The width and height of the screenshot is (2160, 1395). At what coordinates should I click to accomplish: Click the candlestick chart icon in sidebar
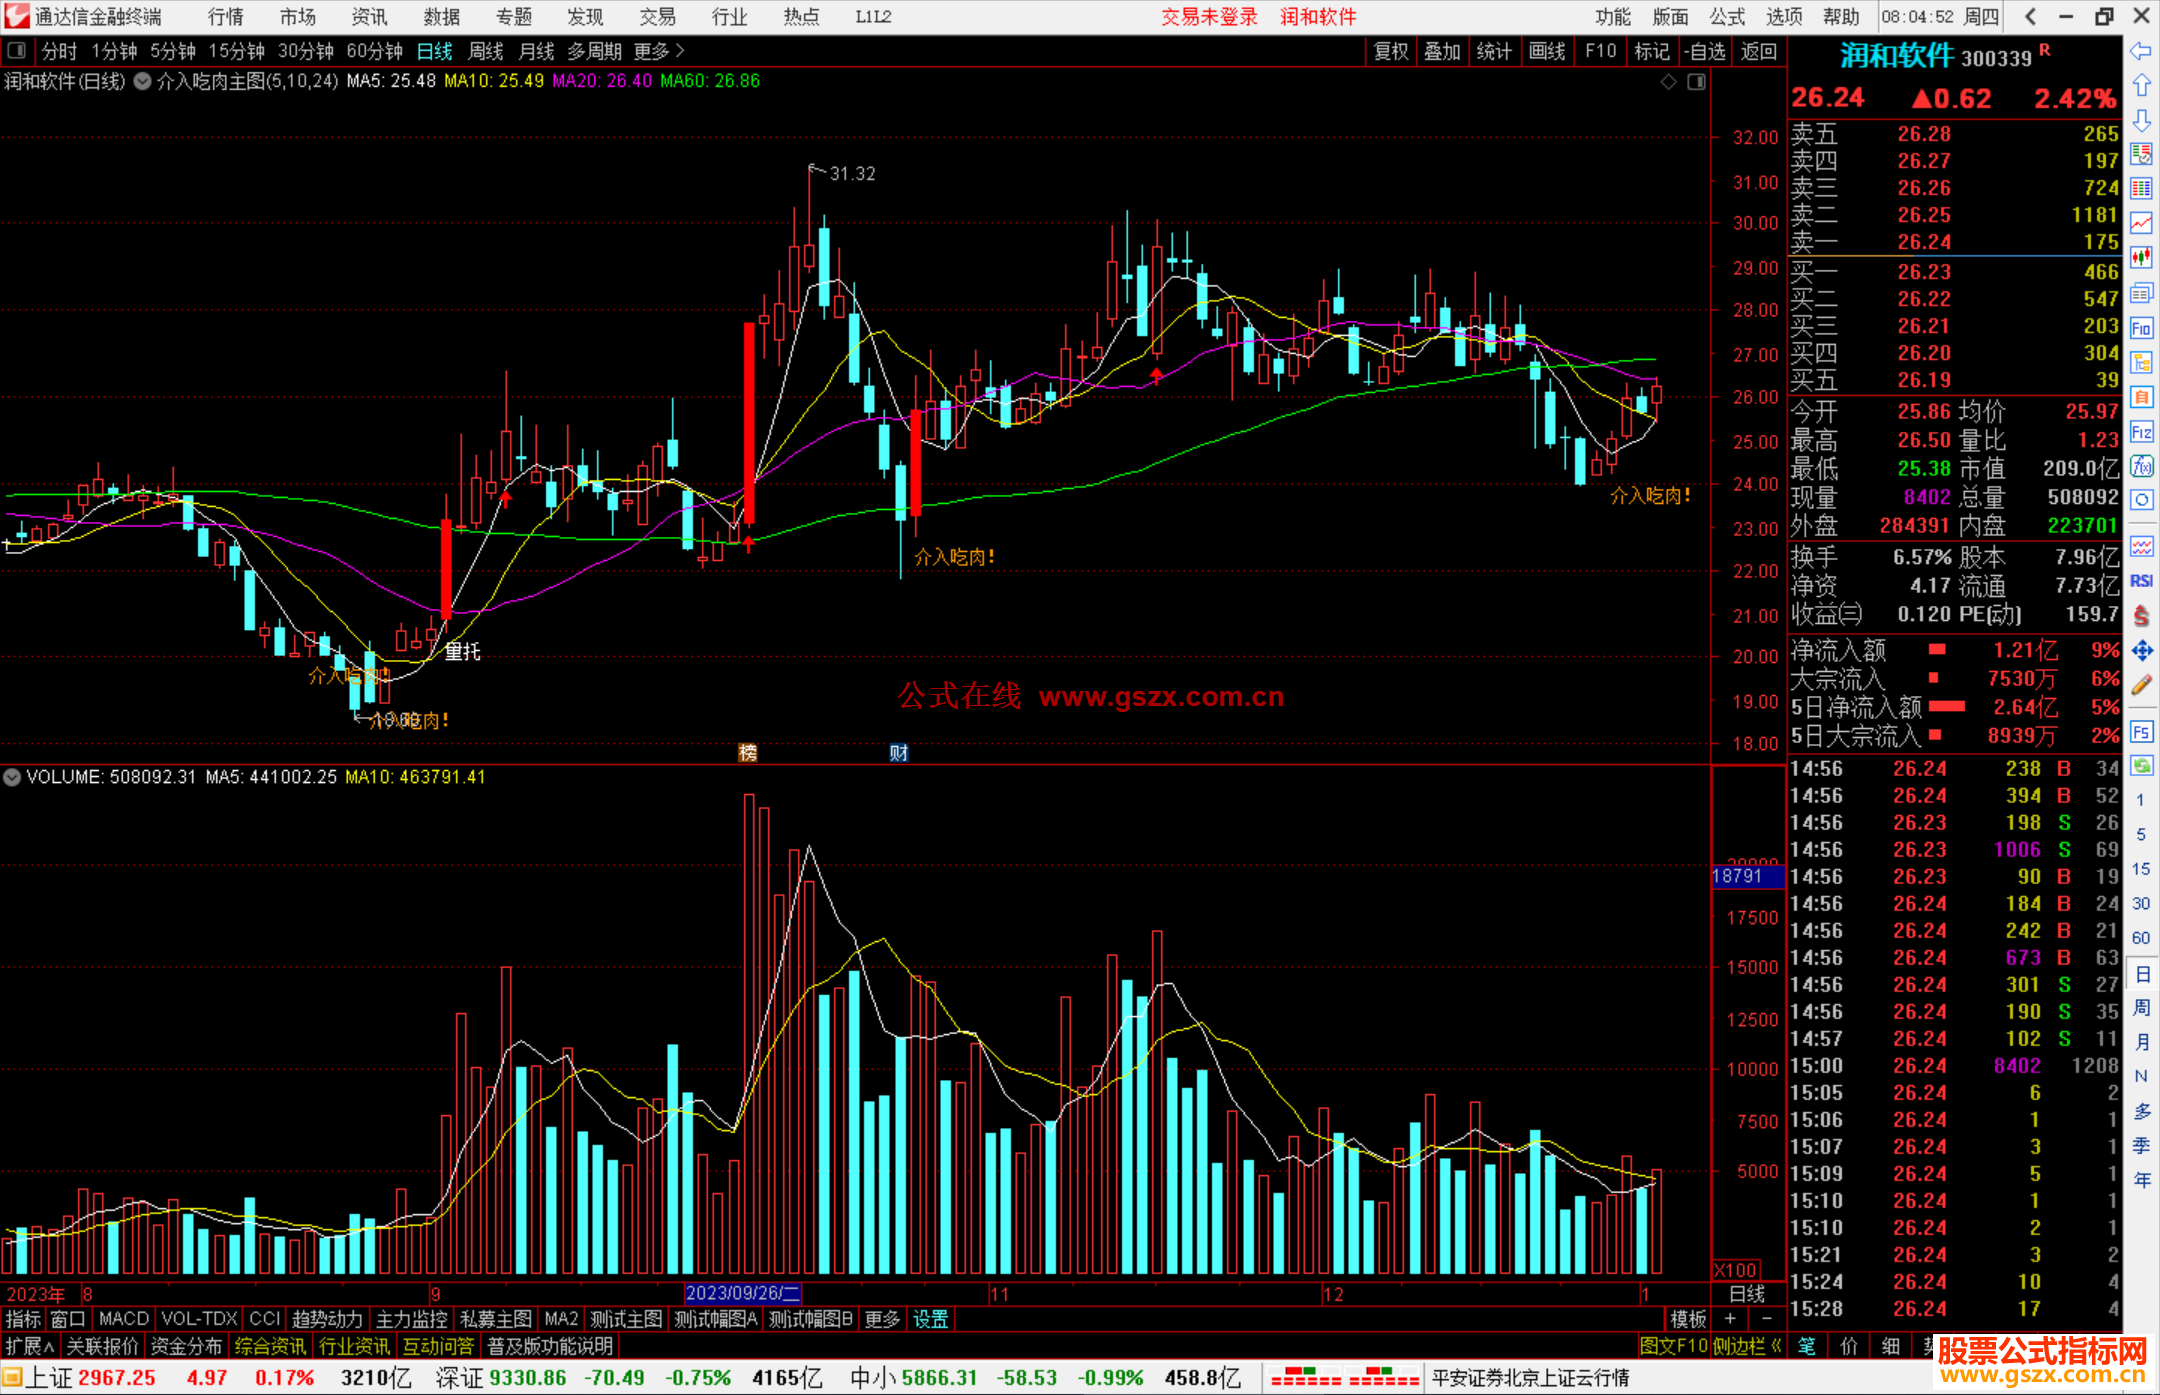click(2141, 258)
